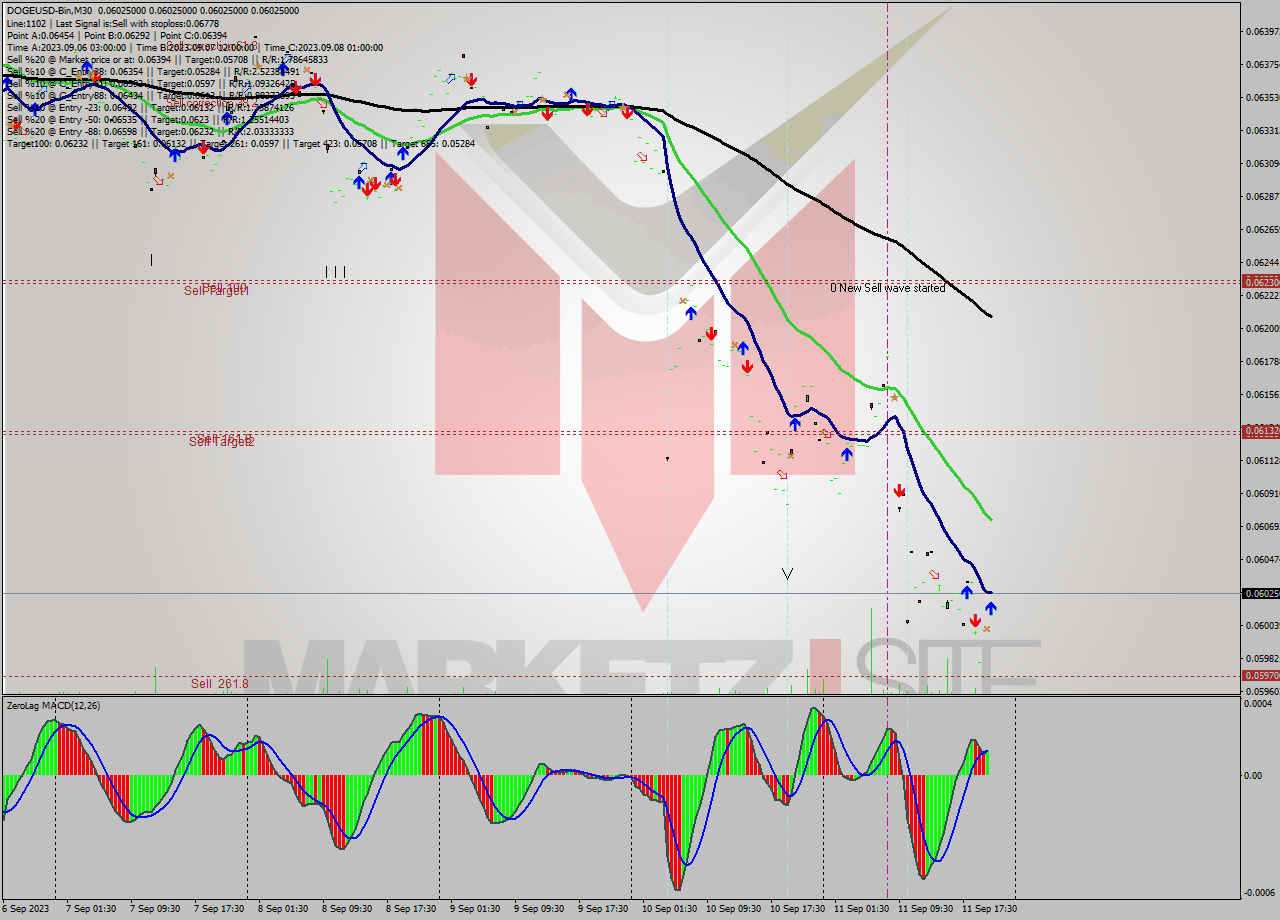Click the '8 Sep 17:30' time label
The image size is (1280, 920).
(411, 909)
